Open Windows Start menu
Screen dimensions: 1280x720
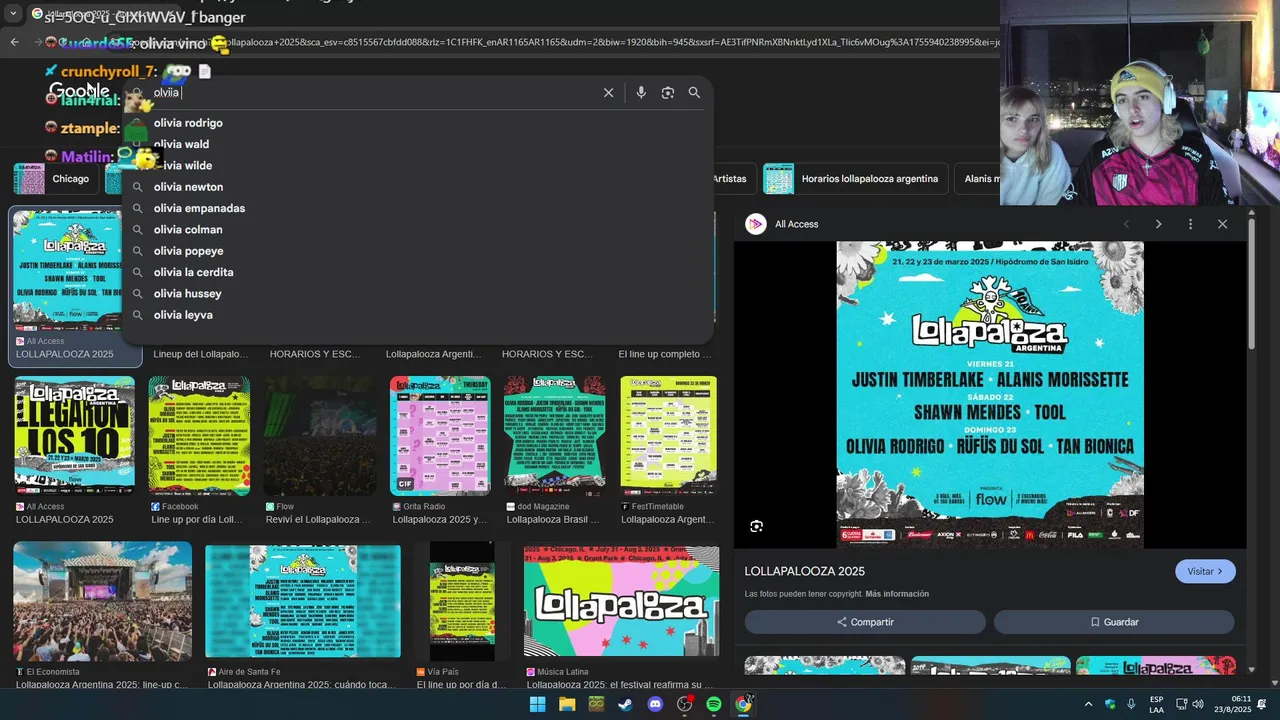tap(537, 704)
